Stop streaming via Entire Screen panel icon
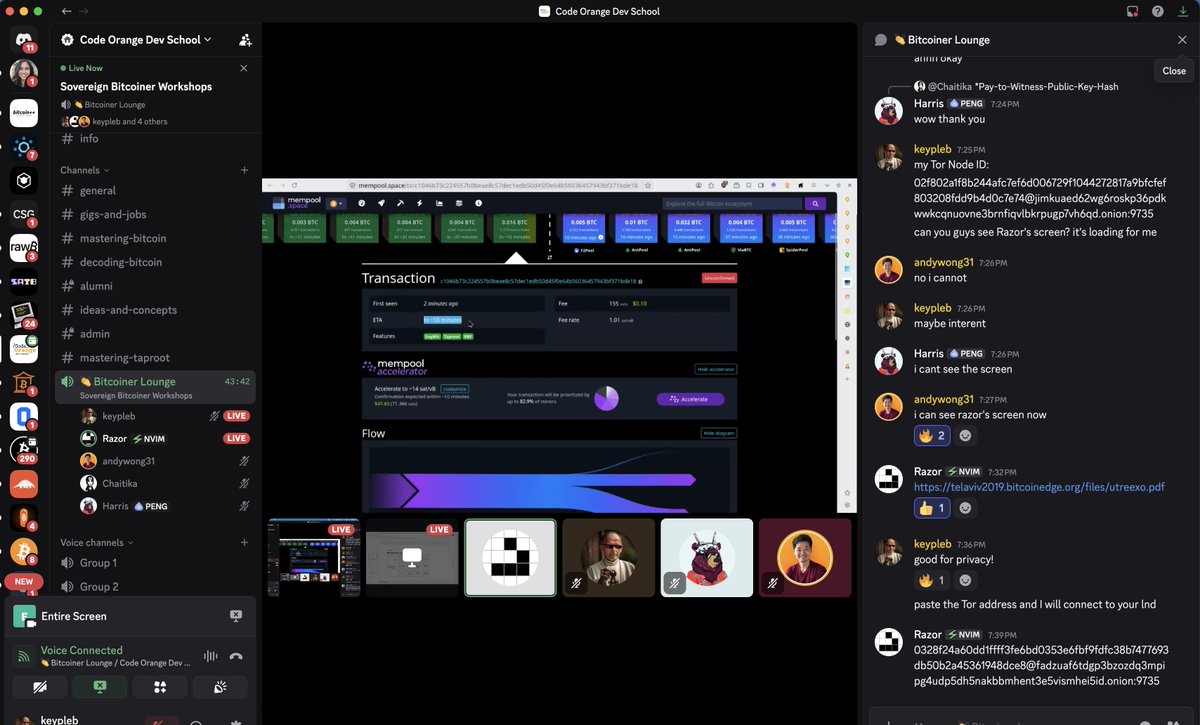The height and width of the screenshot is (725, 1200). 236,616
